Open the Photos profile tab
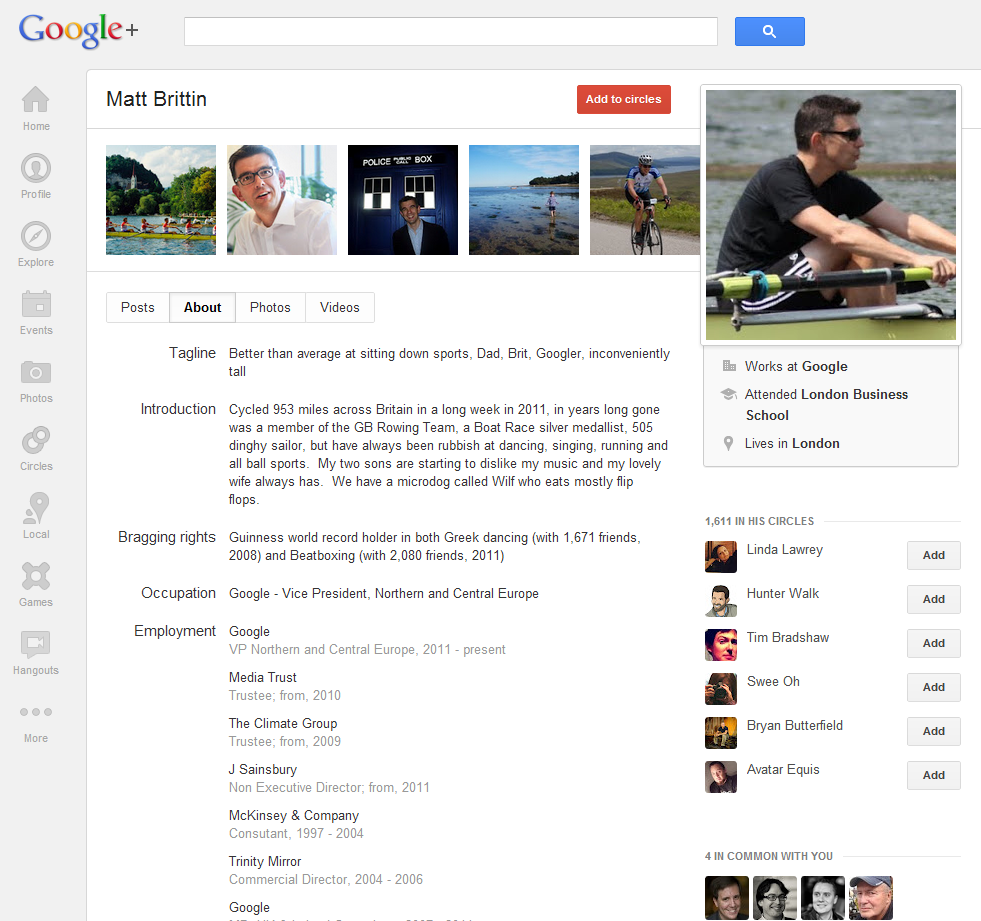This screenshot has width=981, height=921. point(270,307)
